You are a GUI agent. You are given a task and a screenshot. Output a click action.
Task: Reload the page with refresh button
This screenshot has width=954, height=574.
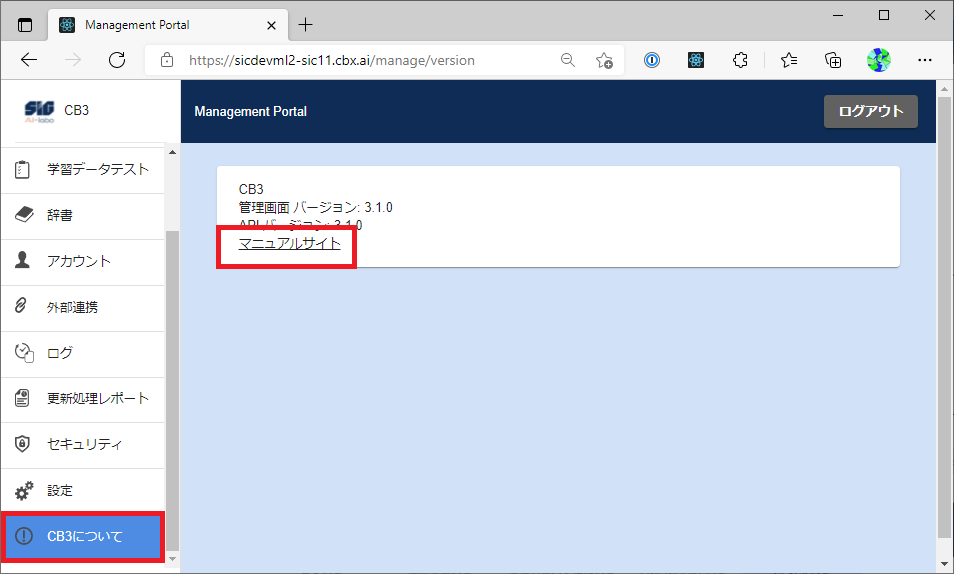point(116,60)
